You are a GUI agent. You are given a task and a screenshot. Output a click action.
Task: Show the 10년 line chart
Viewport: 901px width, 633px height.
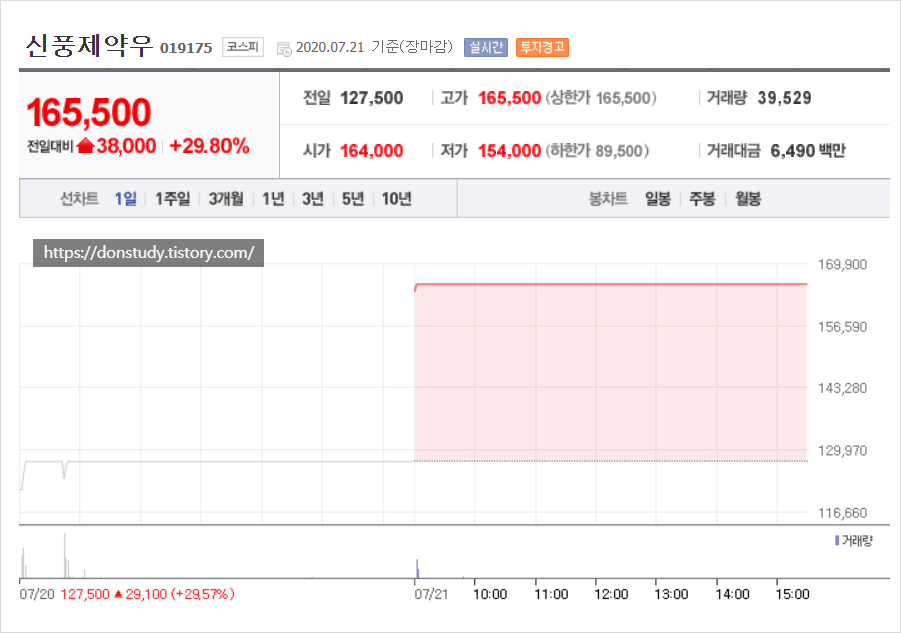[x=396, y=199]
